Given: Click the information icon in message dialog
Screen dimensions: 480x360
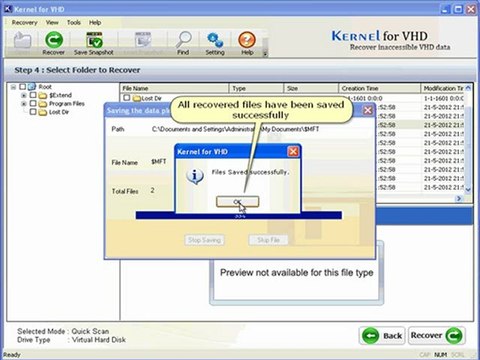Looking at the screenshot, I should pyautogui.click(x=195, y=176).
